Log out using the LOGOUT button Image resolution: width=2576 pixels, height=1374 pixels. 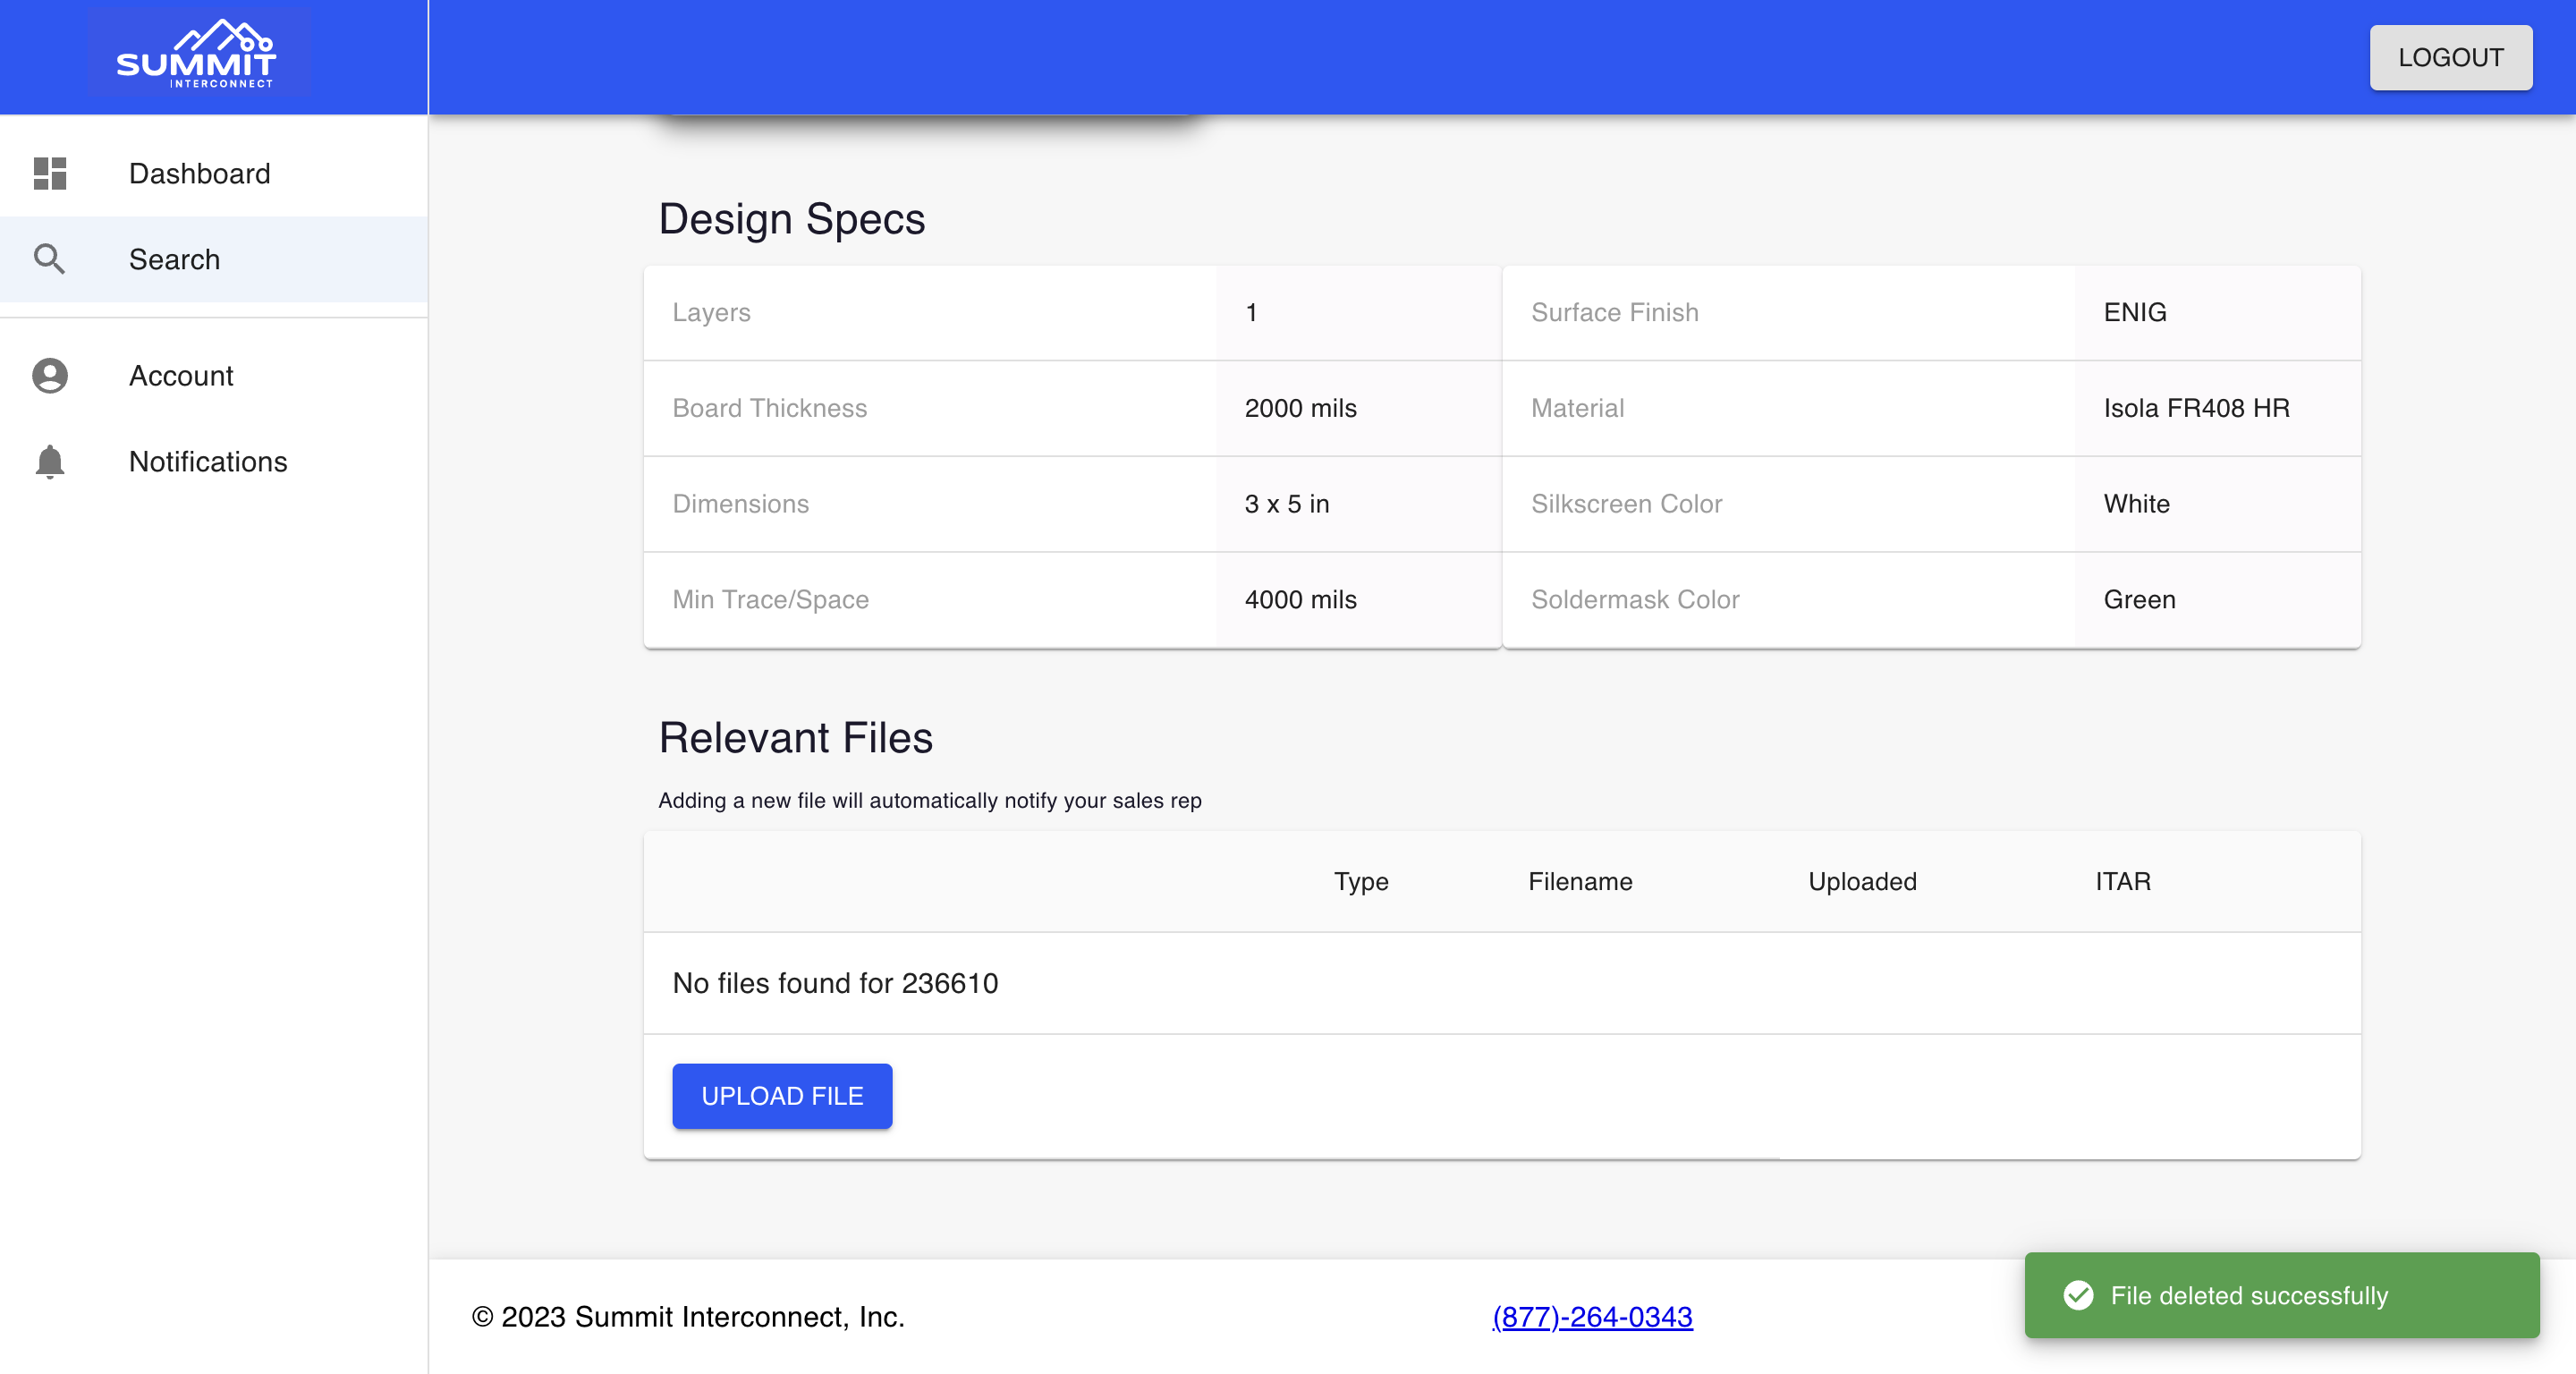coord(2450,58)
